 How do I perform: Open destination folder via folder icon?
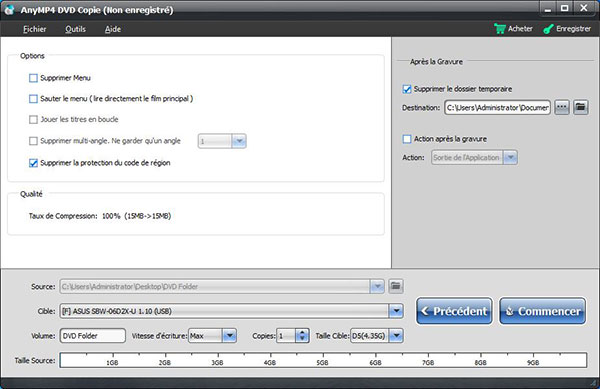click(x=580, y=107)
